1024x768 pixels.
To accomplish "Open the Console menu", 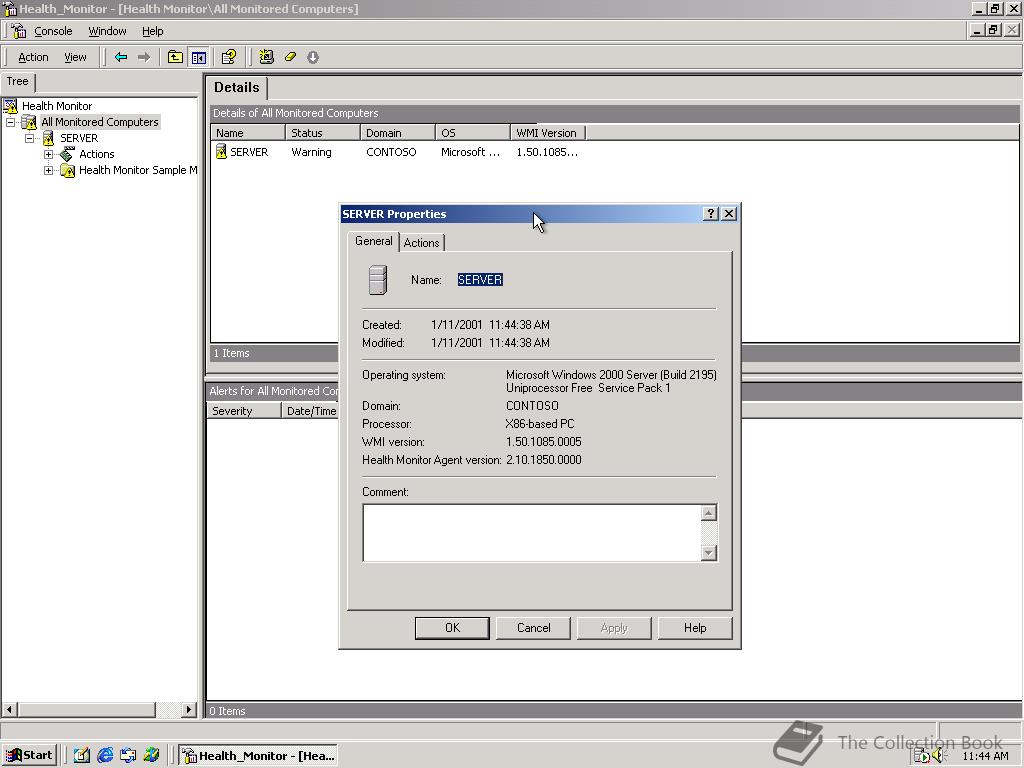I will coord(53,31).
